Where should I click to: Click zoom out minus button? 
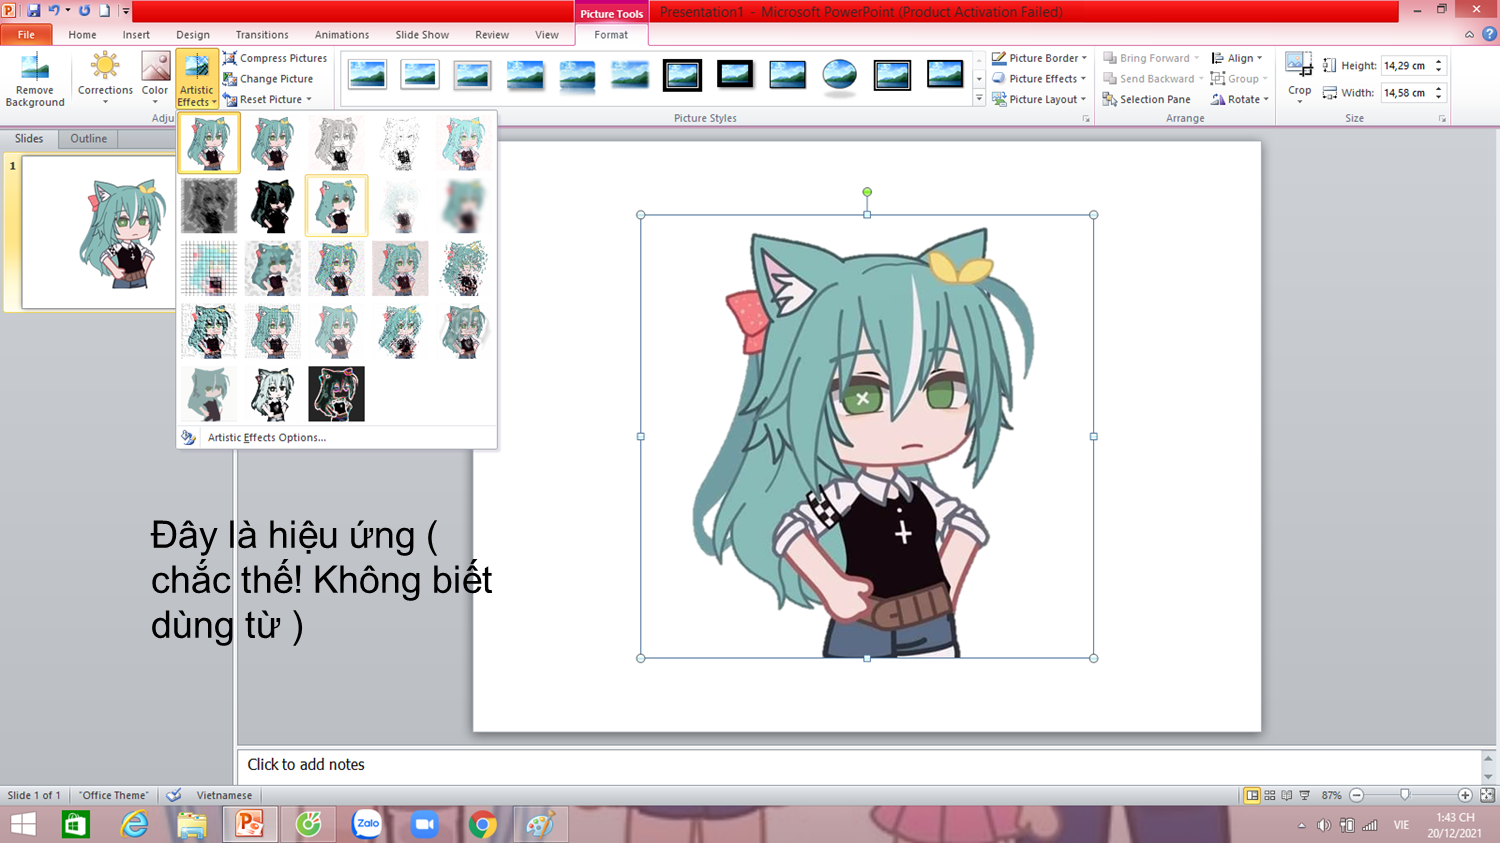coord(1357,795)
